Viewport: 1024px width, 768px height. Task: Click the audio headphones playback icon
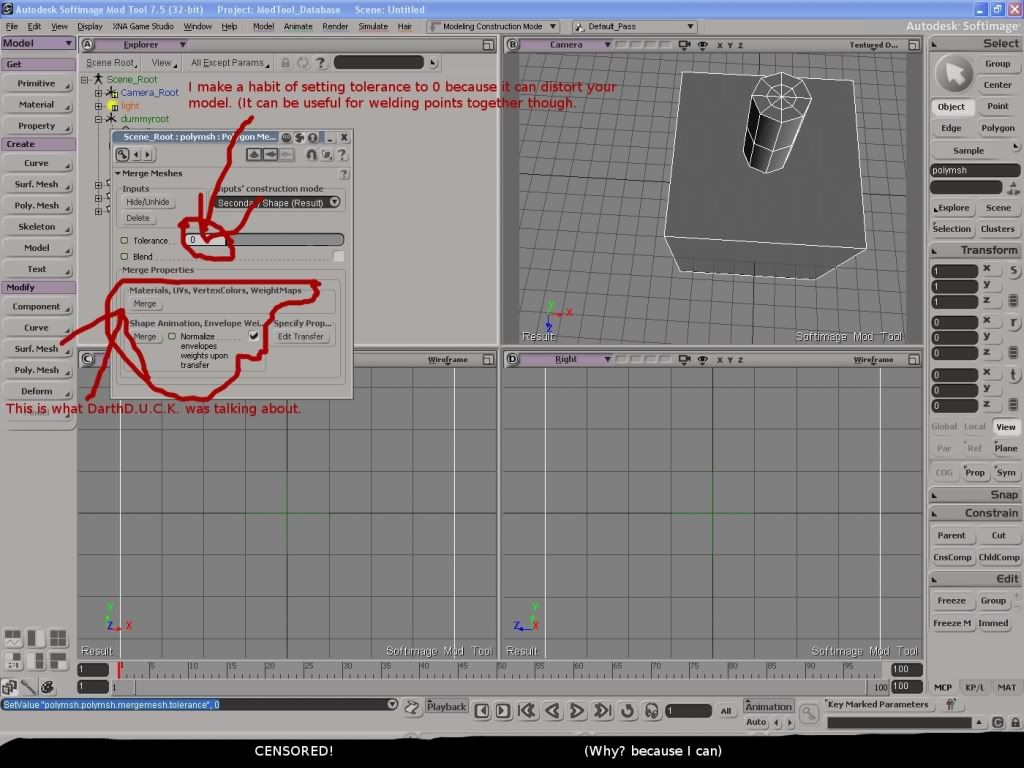coord(651,711)
